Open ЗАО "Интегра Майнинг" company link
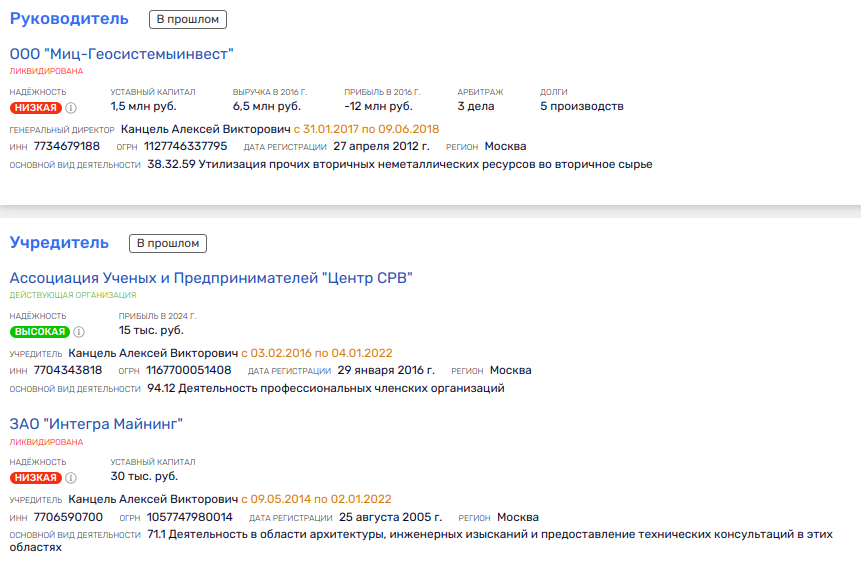The width and height of the screenshot is (861, 563). (x=96, y=424)
